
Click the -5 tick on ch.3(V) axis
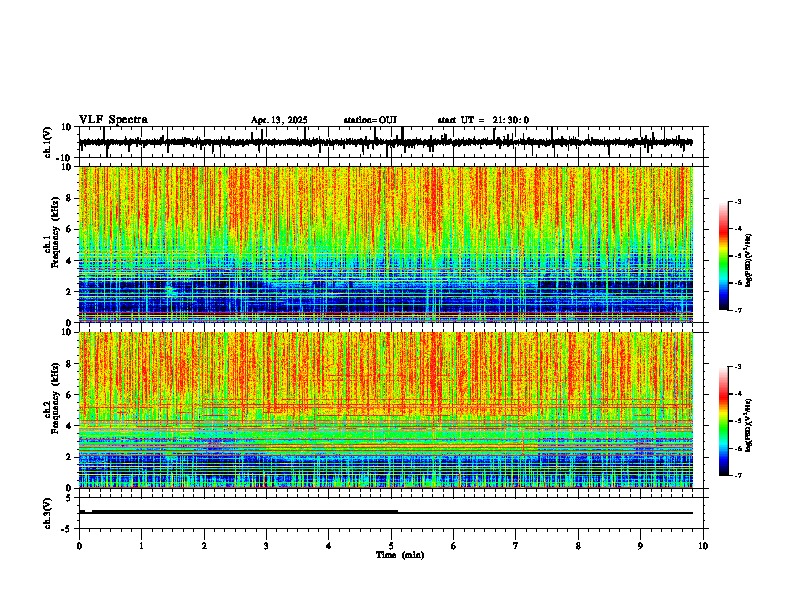[67, 529]
